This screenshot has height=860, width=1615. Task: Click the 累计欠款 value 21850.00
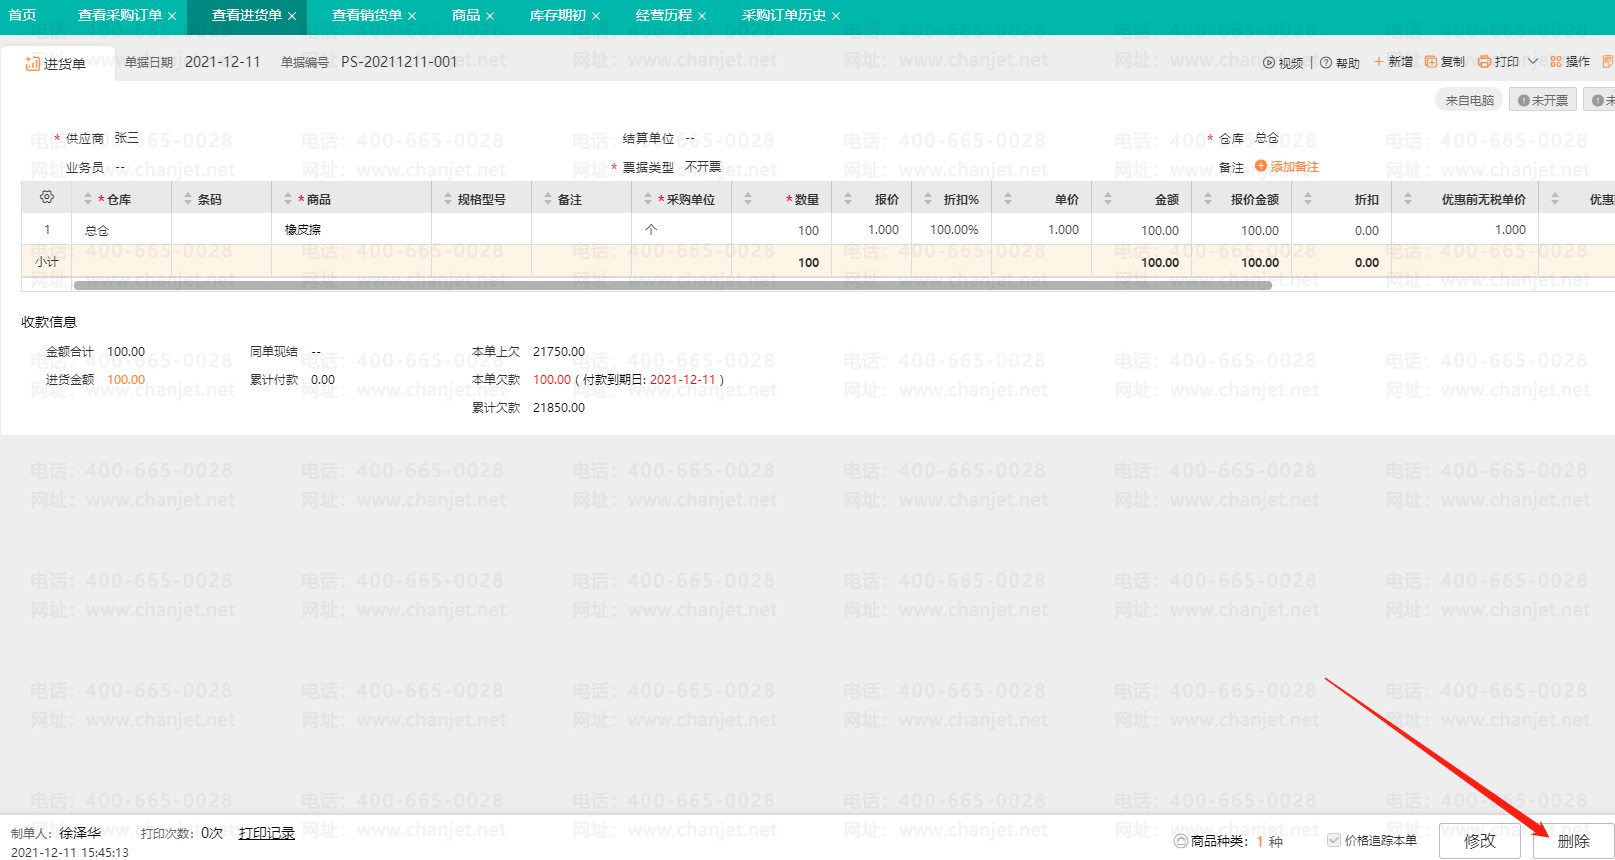point(559,408)
